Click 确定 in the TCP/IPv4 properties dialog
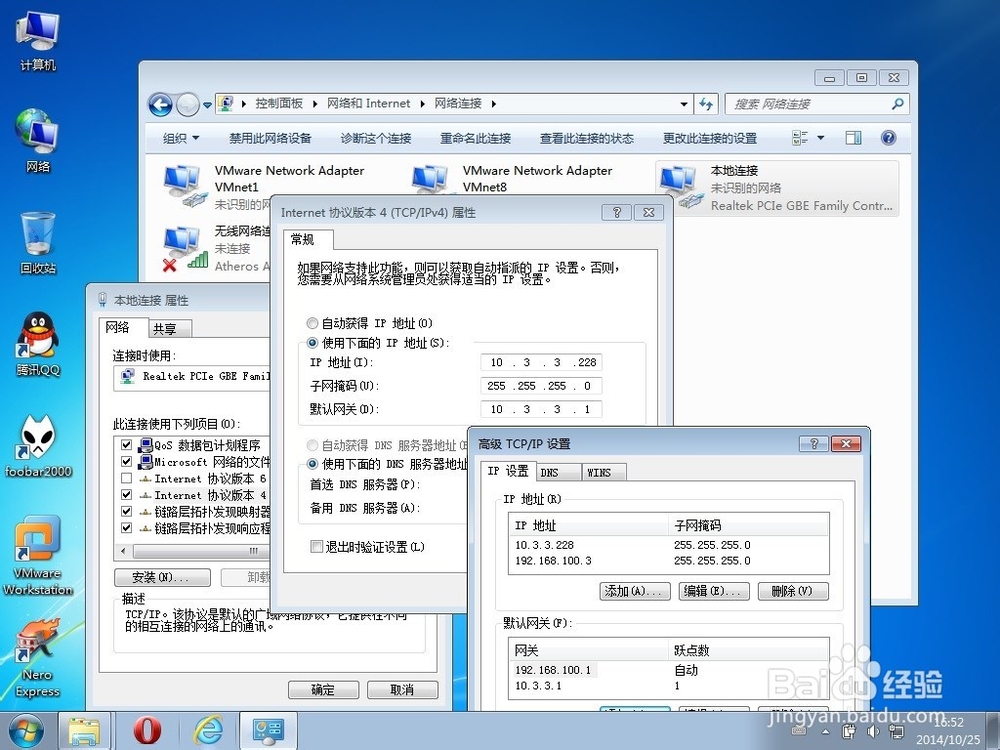 [323, 689]
